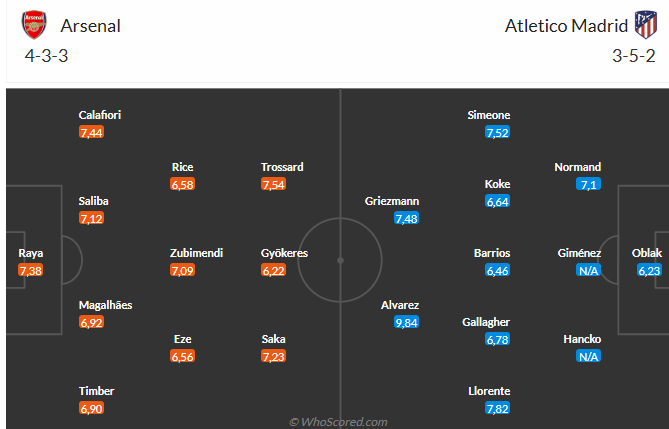Select Raya's 7,38 goalkeeper rating badge
This screenshot has width=669, height=429.
[x=31, y=270]
